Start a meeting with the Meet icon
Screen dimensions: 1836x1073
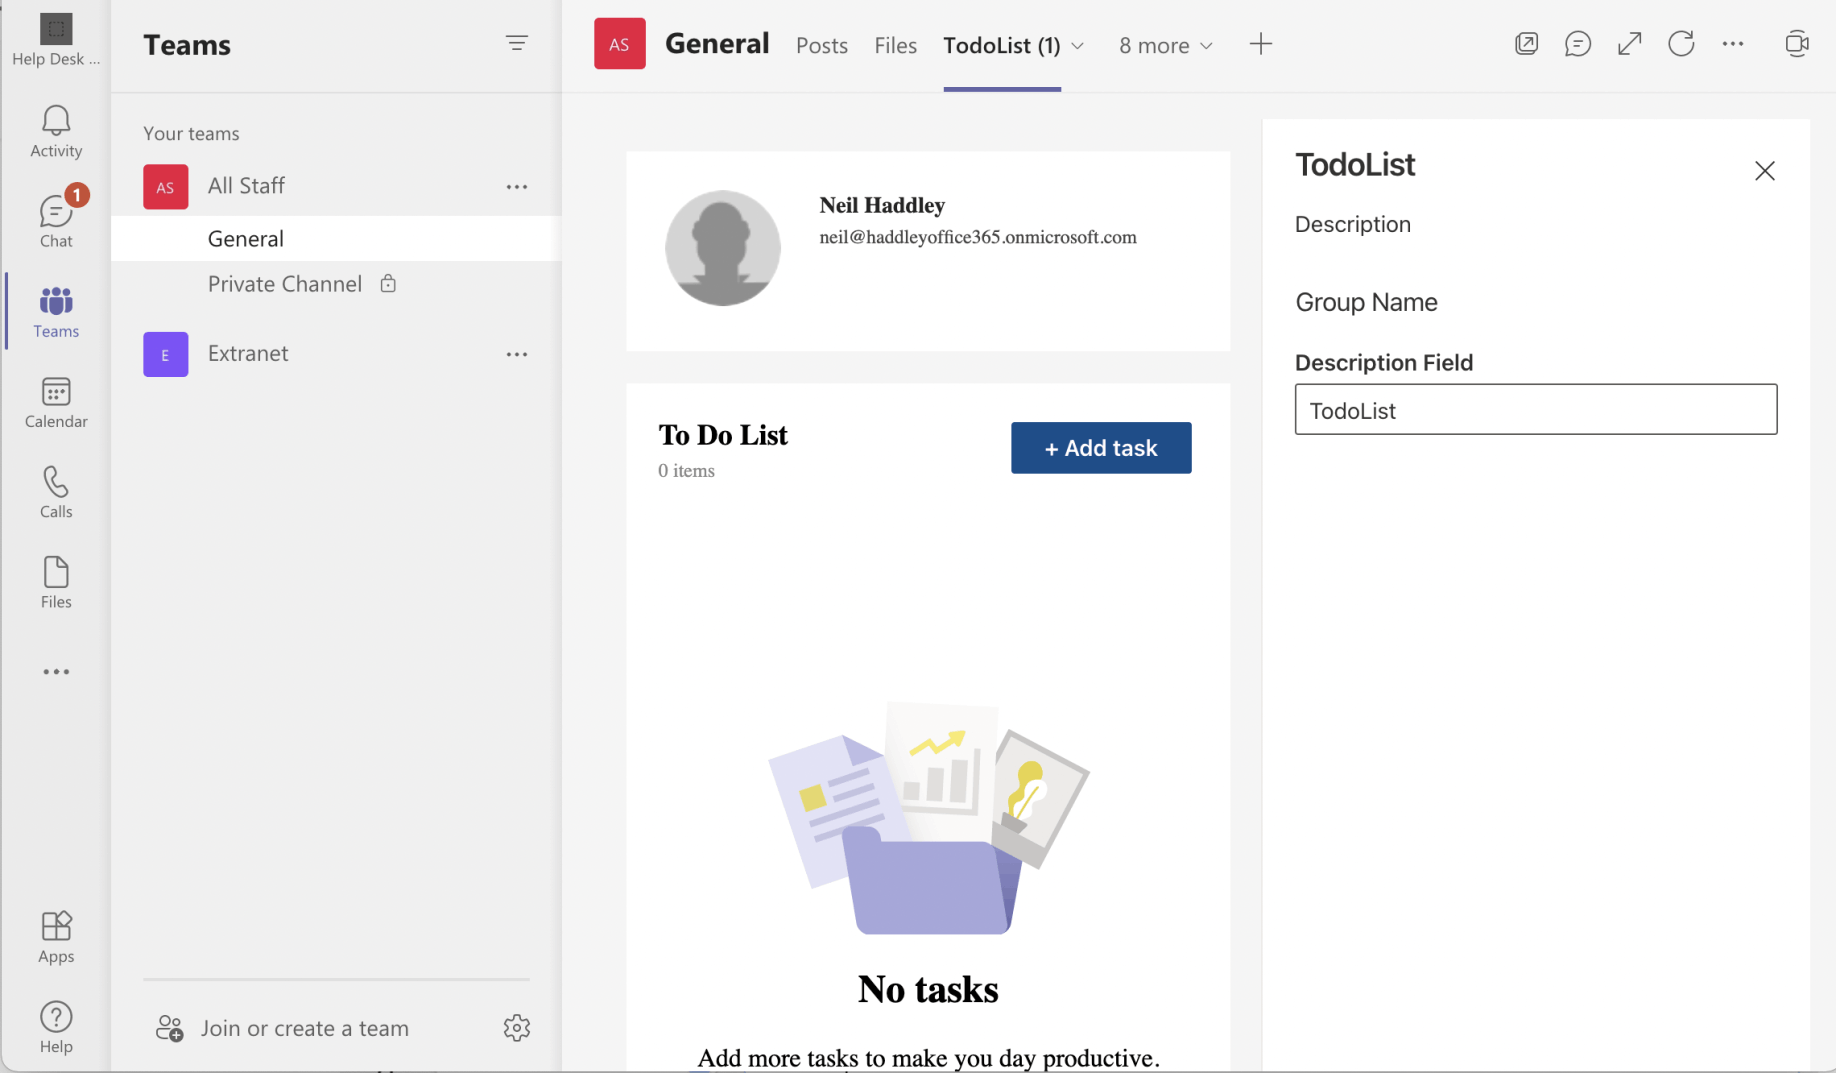[1797, 44]
